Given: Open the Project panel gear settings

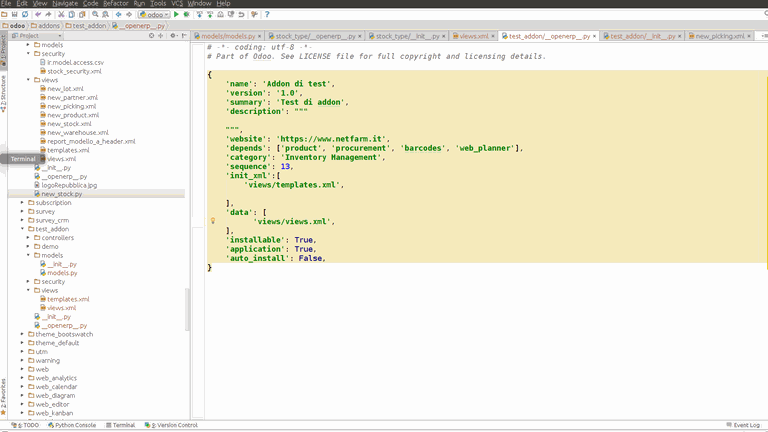Looking at the screenshot, I should [x=173, y=35].
